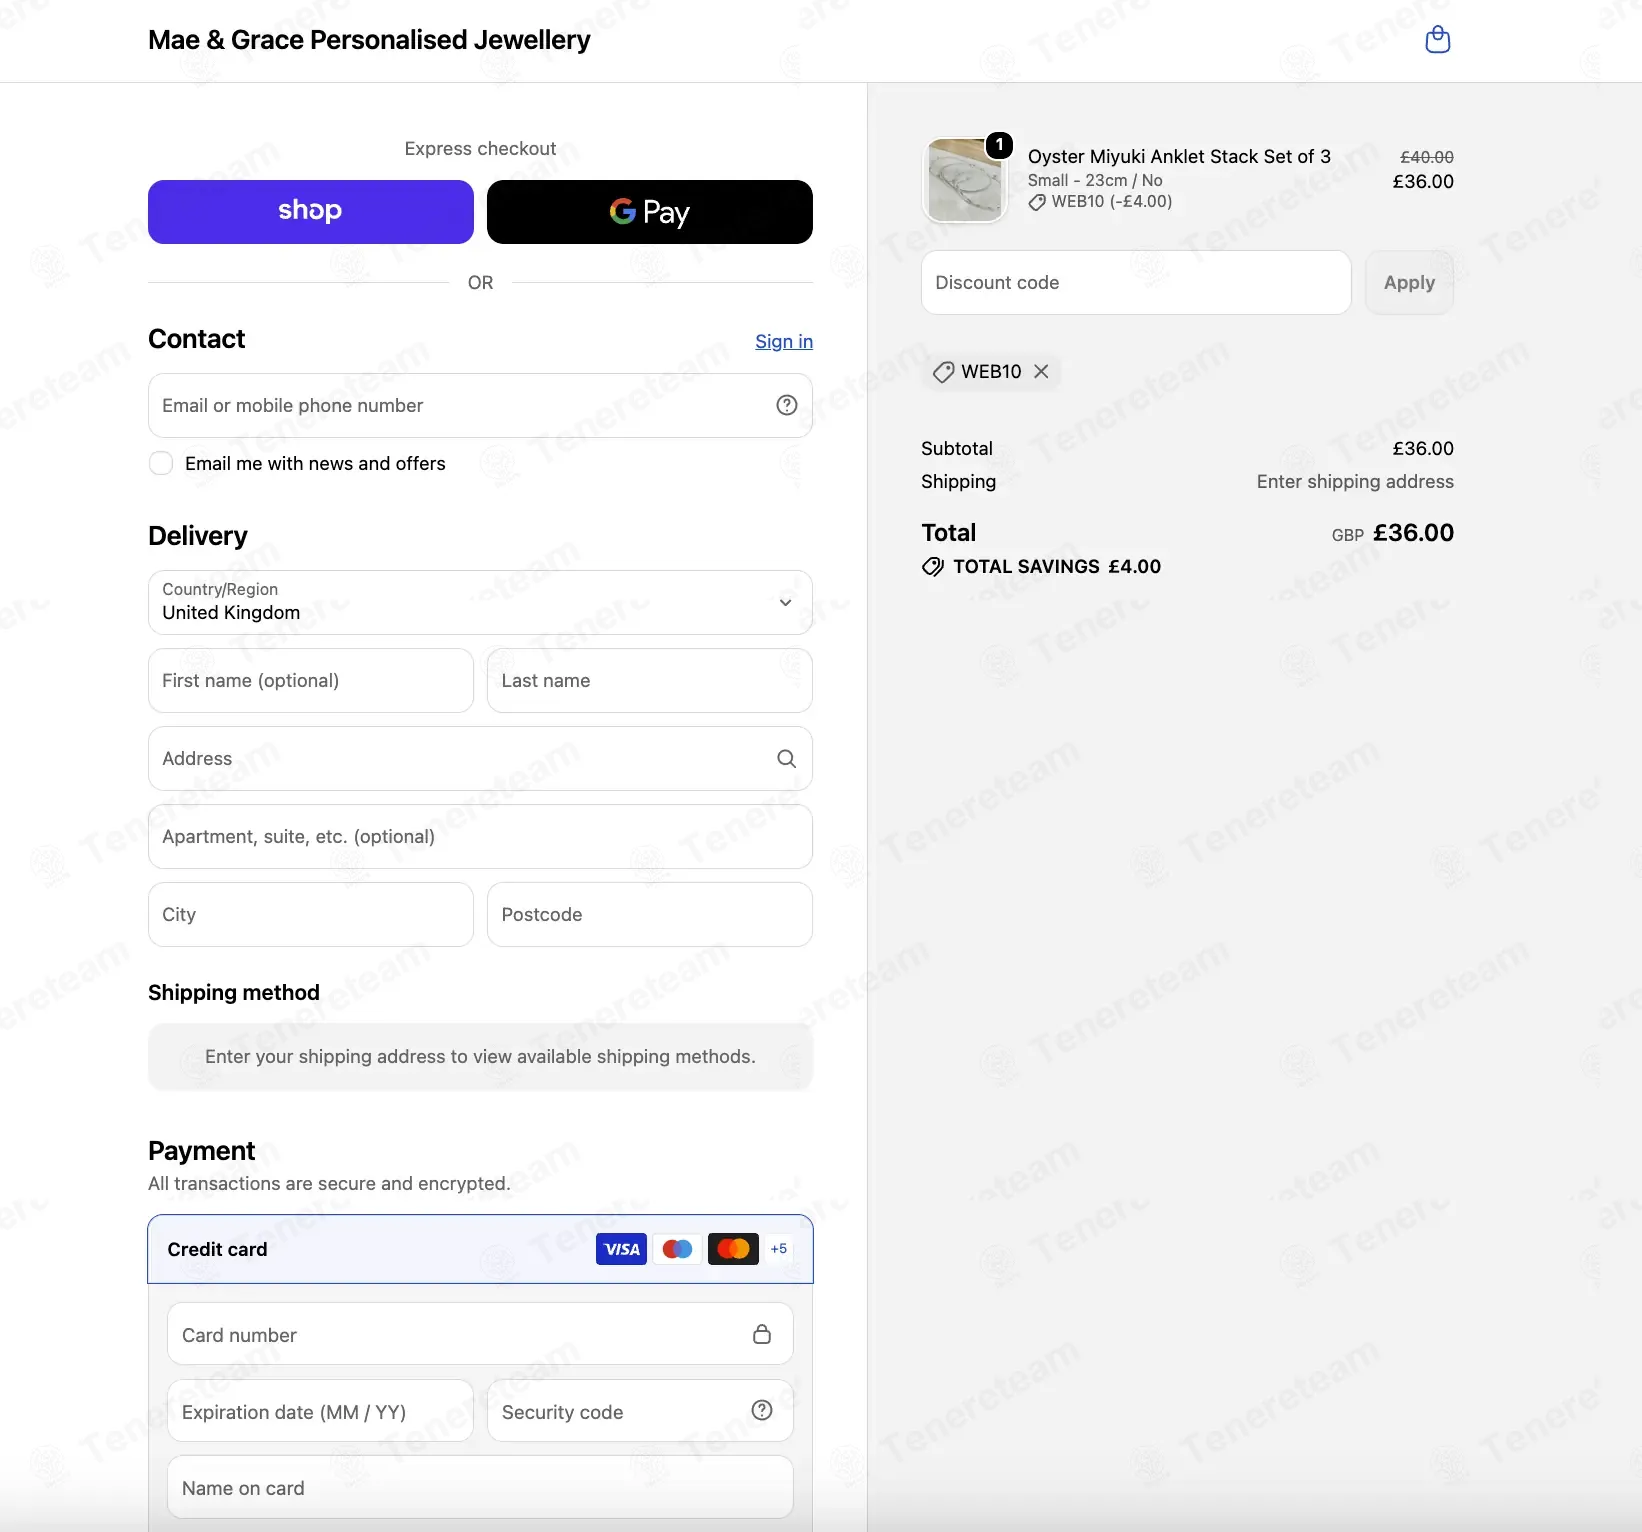1642x1532 pixels.
Task: Focus the Card number field
Action: [480, 1335]
